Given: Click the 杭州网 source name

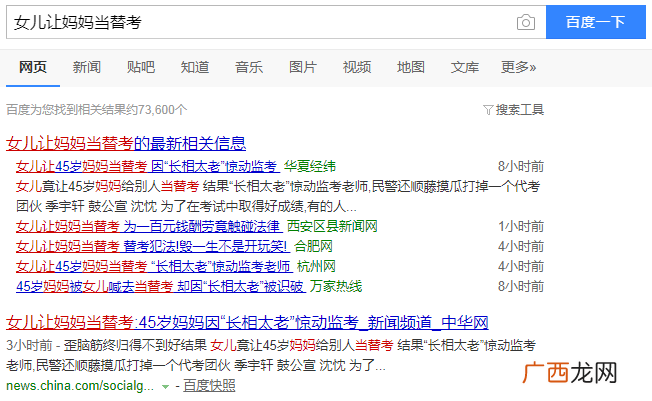Looking at the screenshot, I should click(x=316, y=266).
